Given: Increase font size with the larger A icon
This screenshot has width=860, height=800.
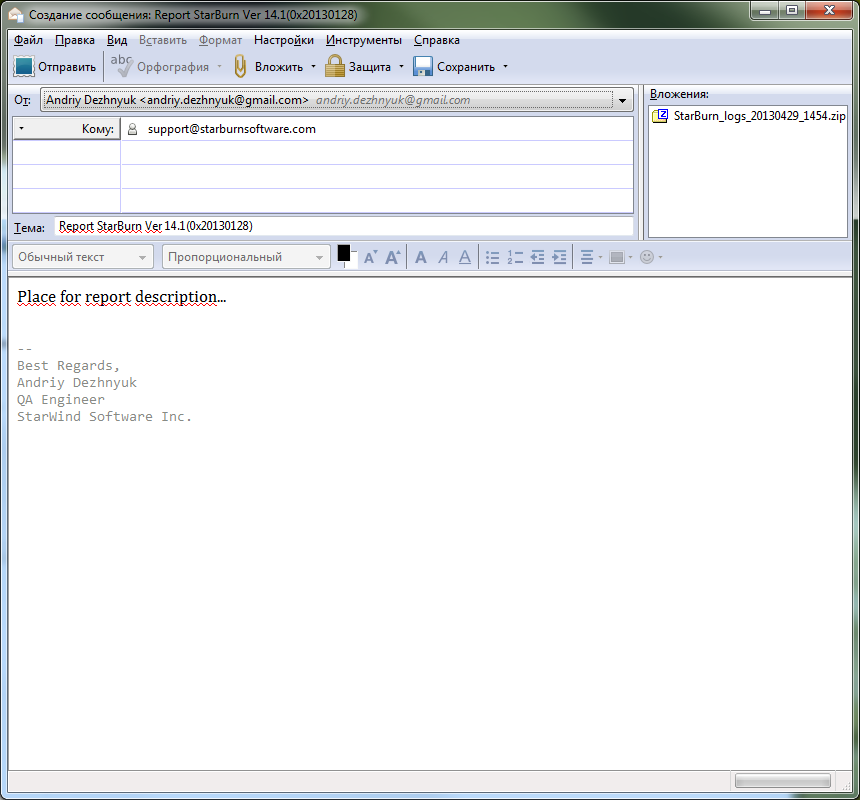Looking at the screenshot, I should [x=393, y=257].
